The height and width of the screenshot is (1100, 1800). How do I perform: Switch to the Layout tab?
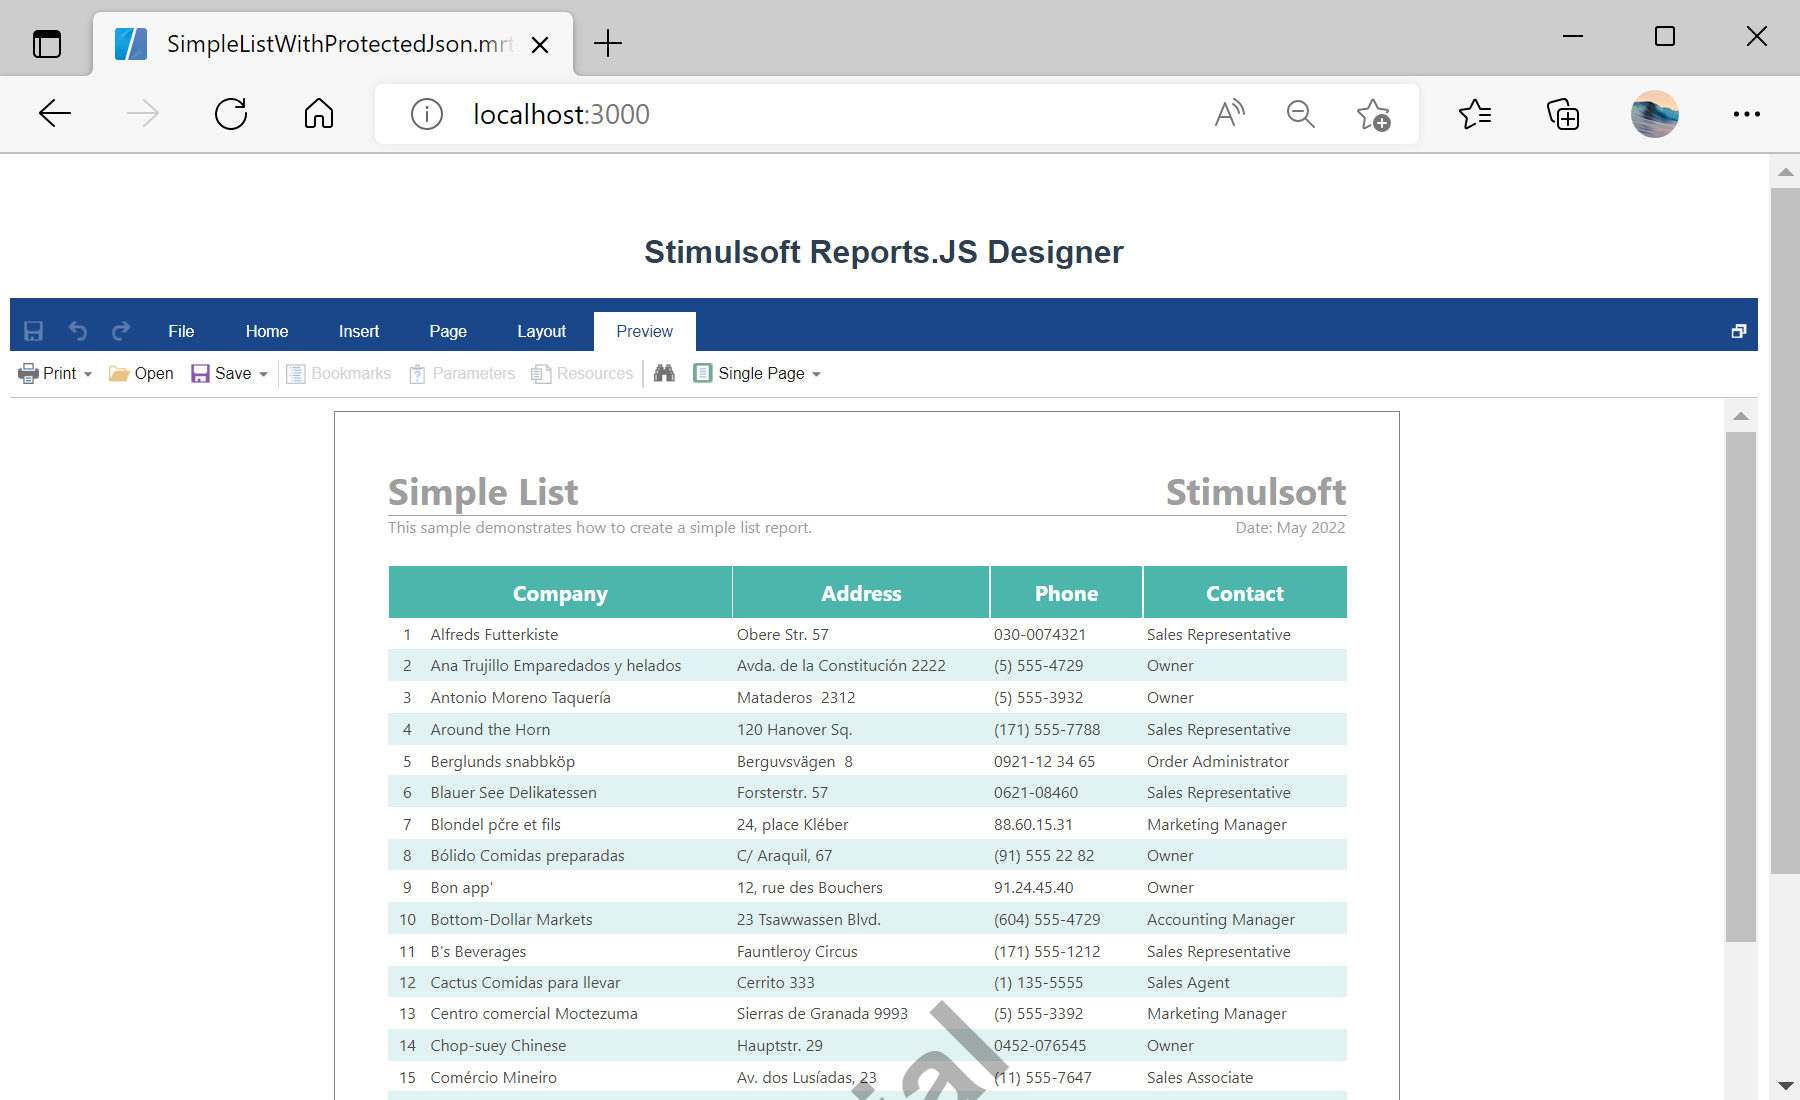(x=541, y=331)
